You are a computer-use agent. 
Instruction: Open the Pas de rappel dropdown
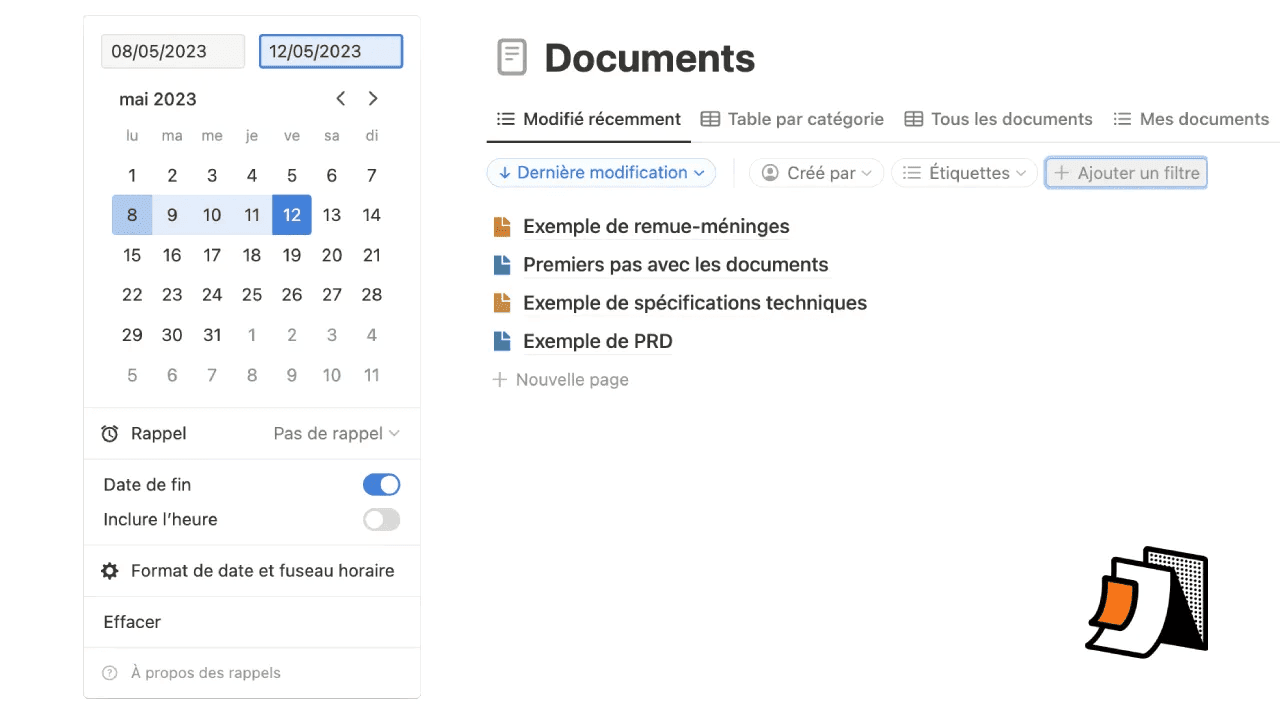click(x=336, y=434)
